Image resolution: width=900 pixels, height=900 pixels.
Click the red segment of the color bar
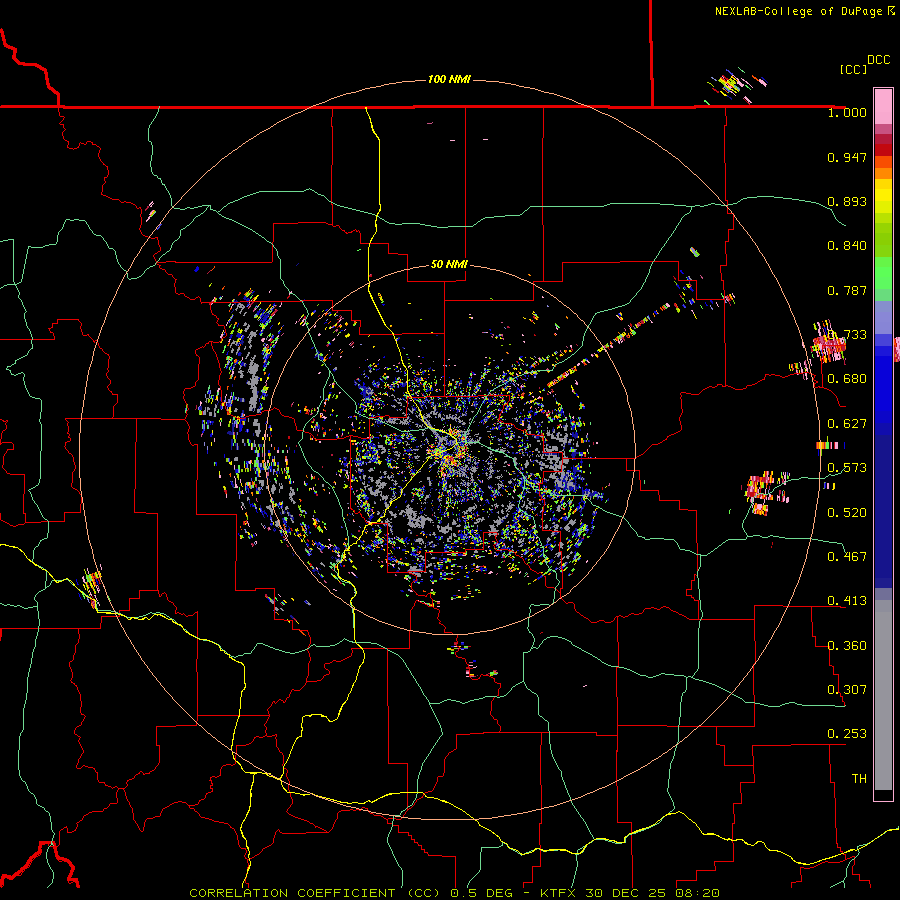click(x=883, y=150)
